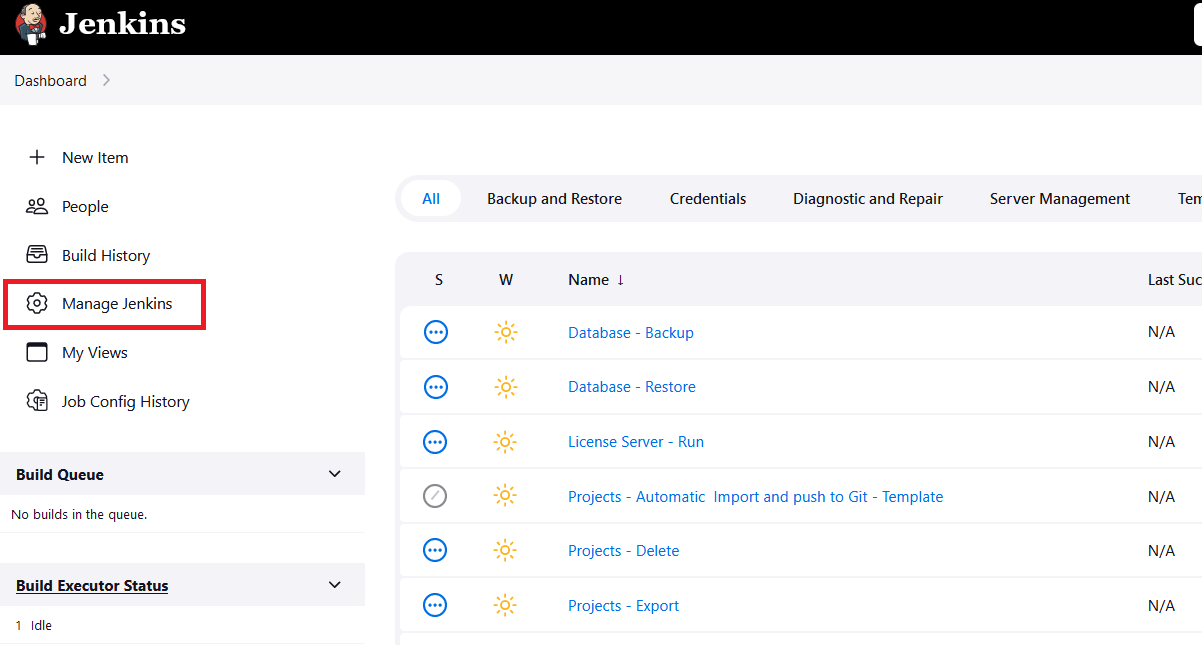Open the Credentials view tab

(x=707, y=199)
